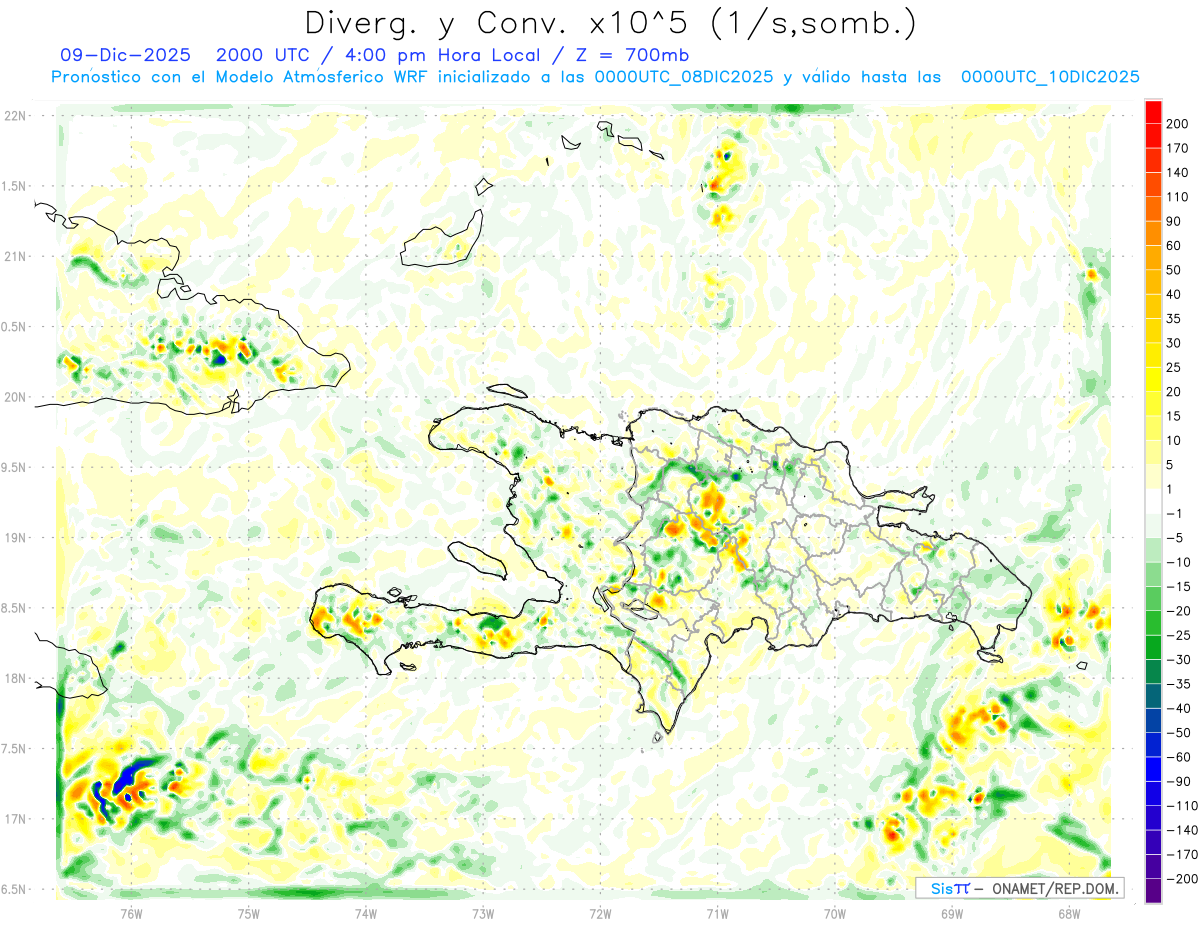Click the color bar value '-1'
This screenshot has height=927, width=1200.
point(1175,514)
